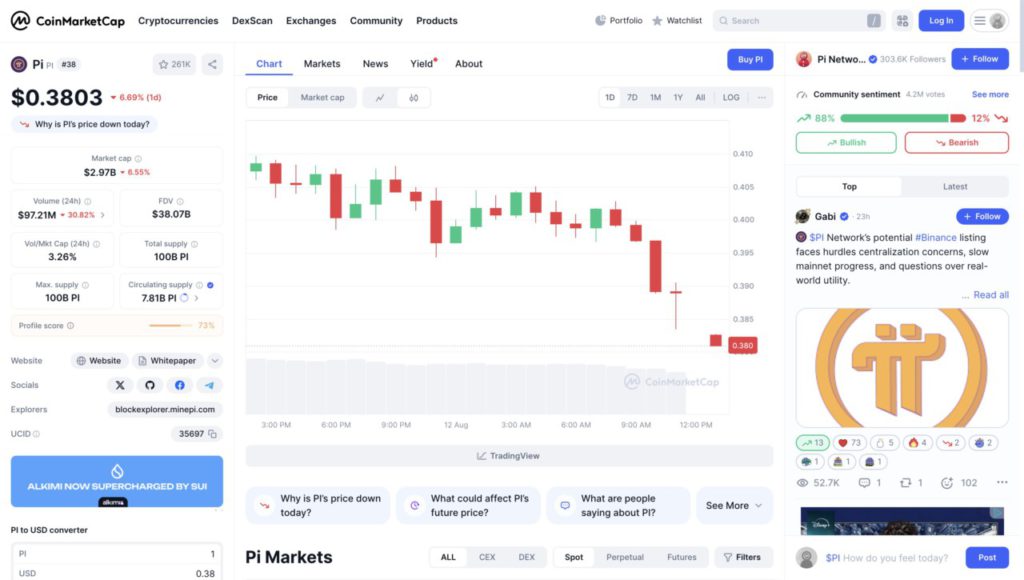1024x580 pixels.
Task: Click the comment icon on Gabi's post
Action: [x=864, y=483]
